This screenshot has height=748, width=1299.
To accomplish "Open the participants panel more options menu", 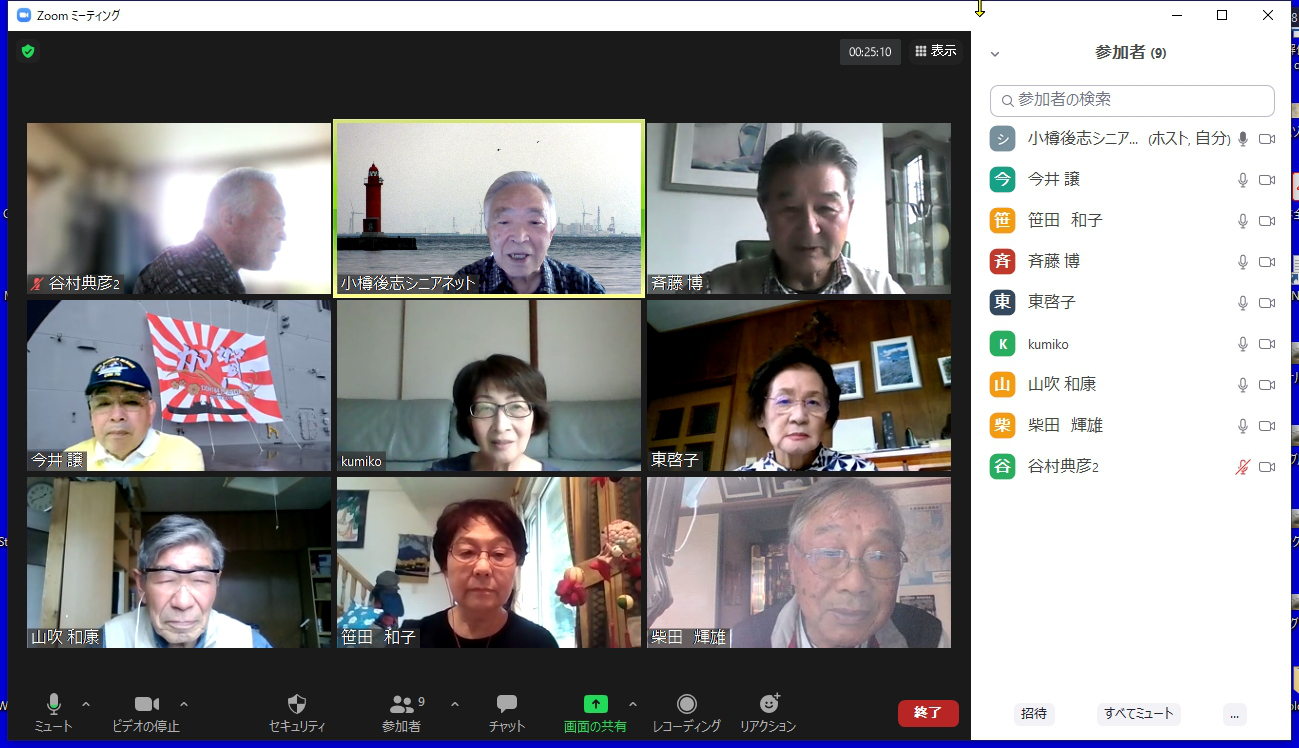I will (x=1234, y=714).
